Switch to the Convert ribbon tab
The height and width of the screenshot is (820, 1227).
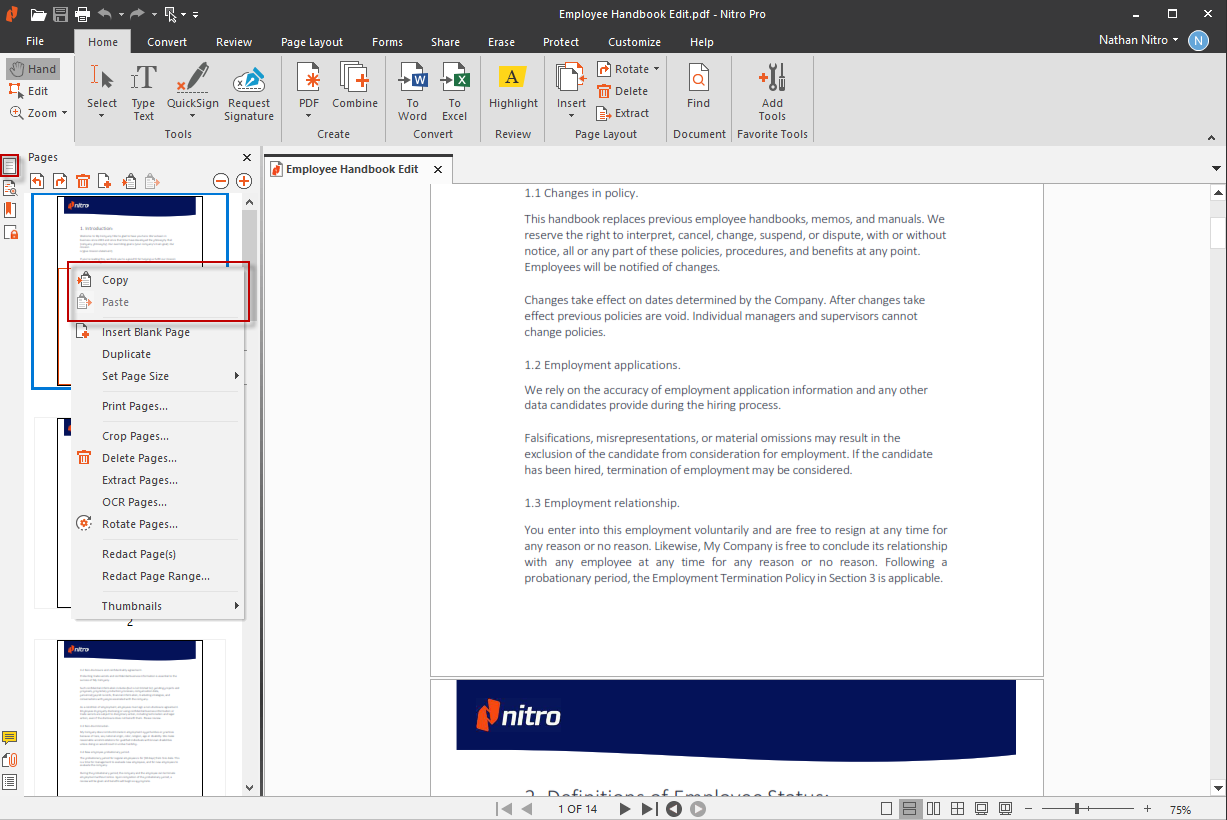point(167,41)
